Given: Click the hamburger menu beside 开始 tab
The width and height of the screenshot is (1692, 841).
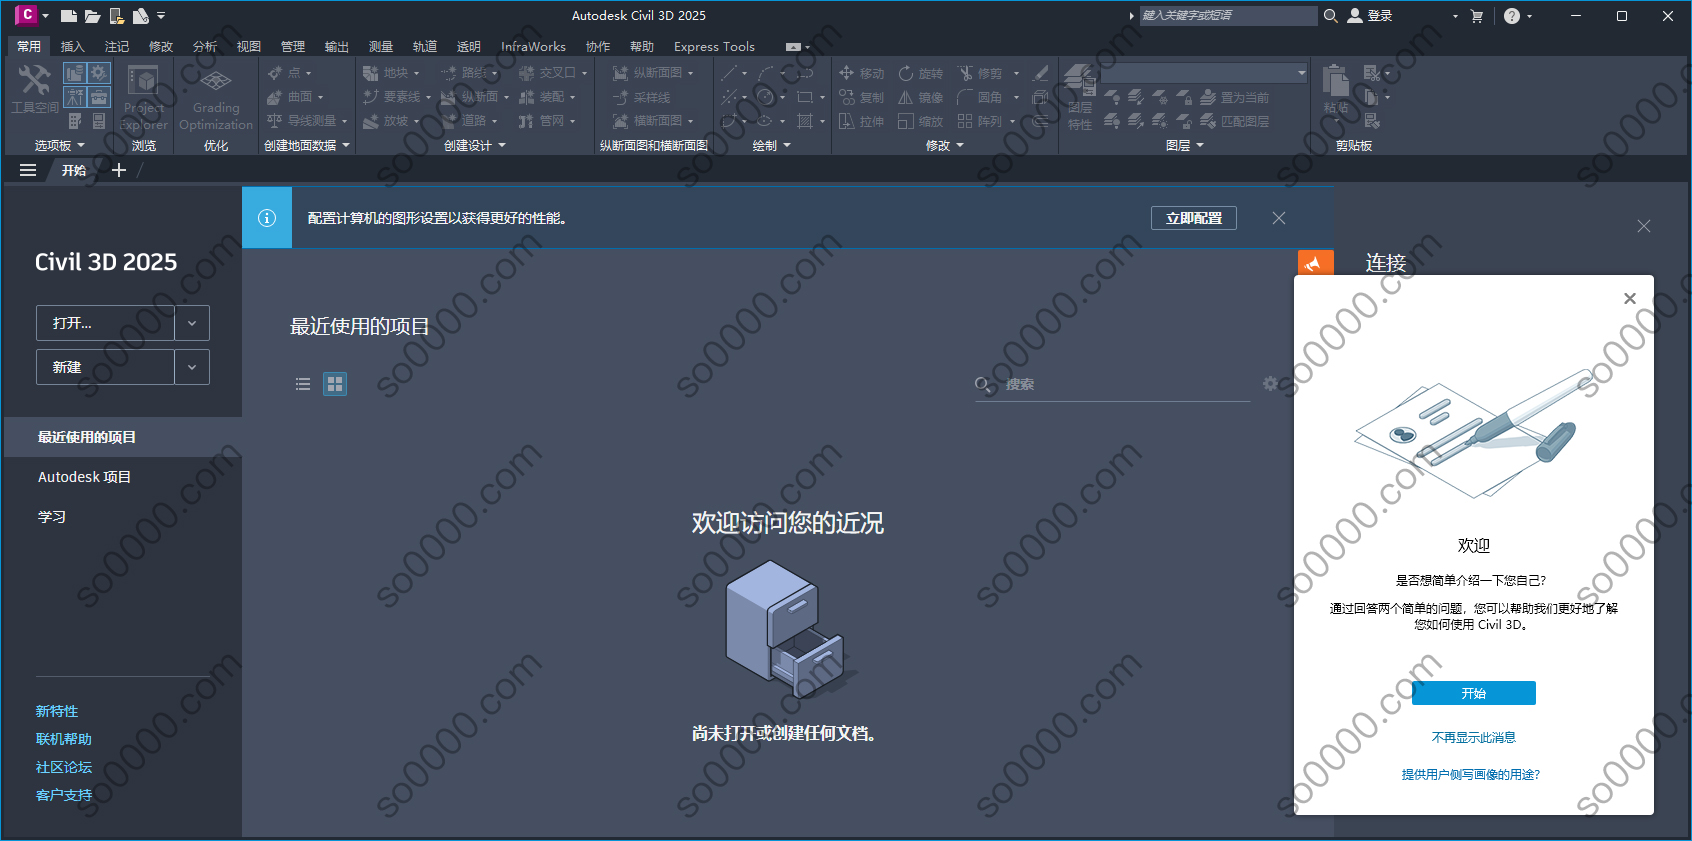Looking at the screenshot, I should point(28,170).
